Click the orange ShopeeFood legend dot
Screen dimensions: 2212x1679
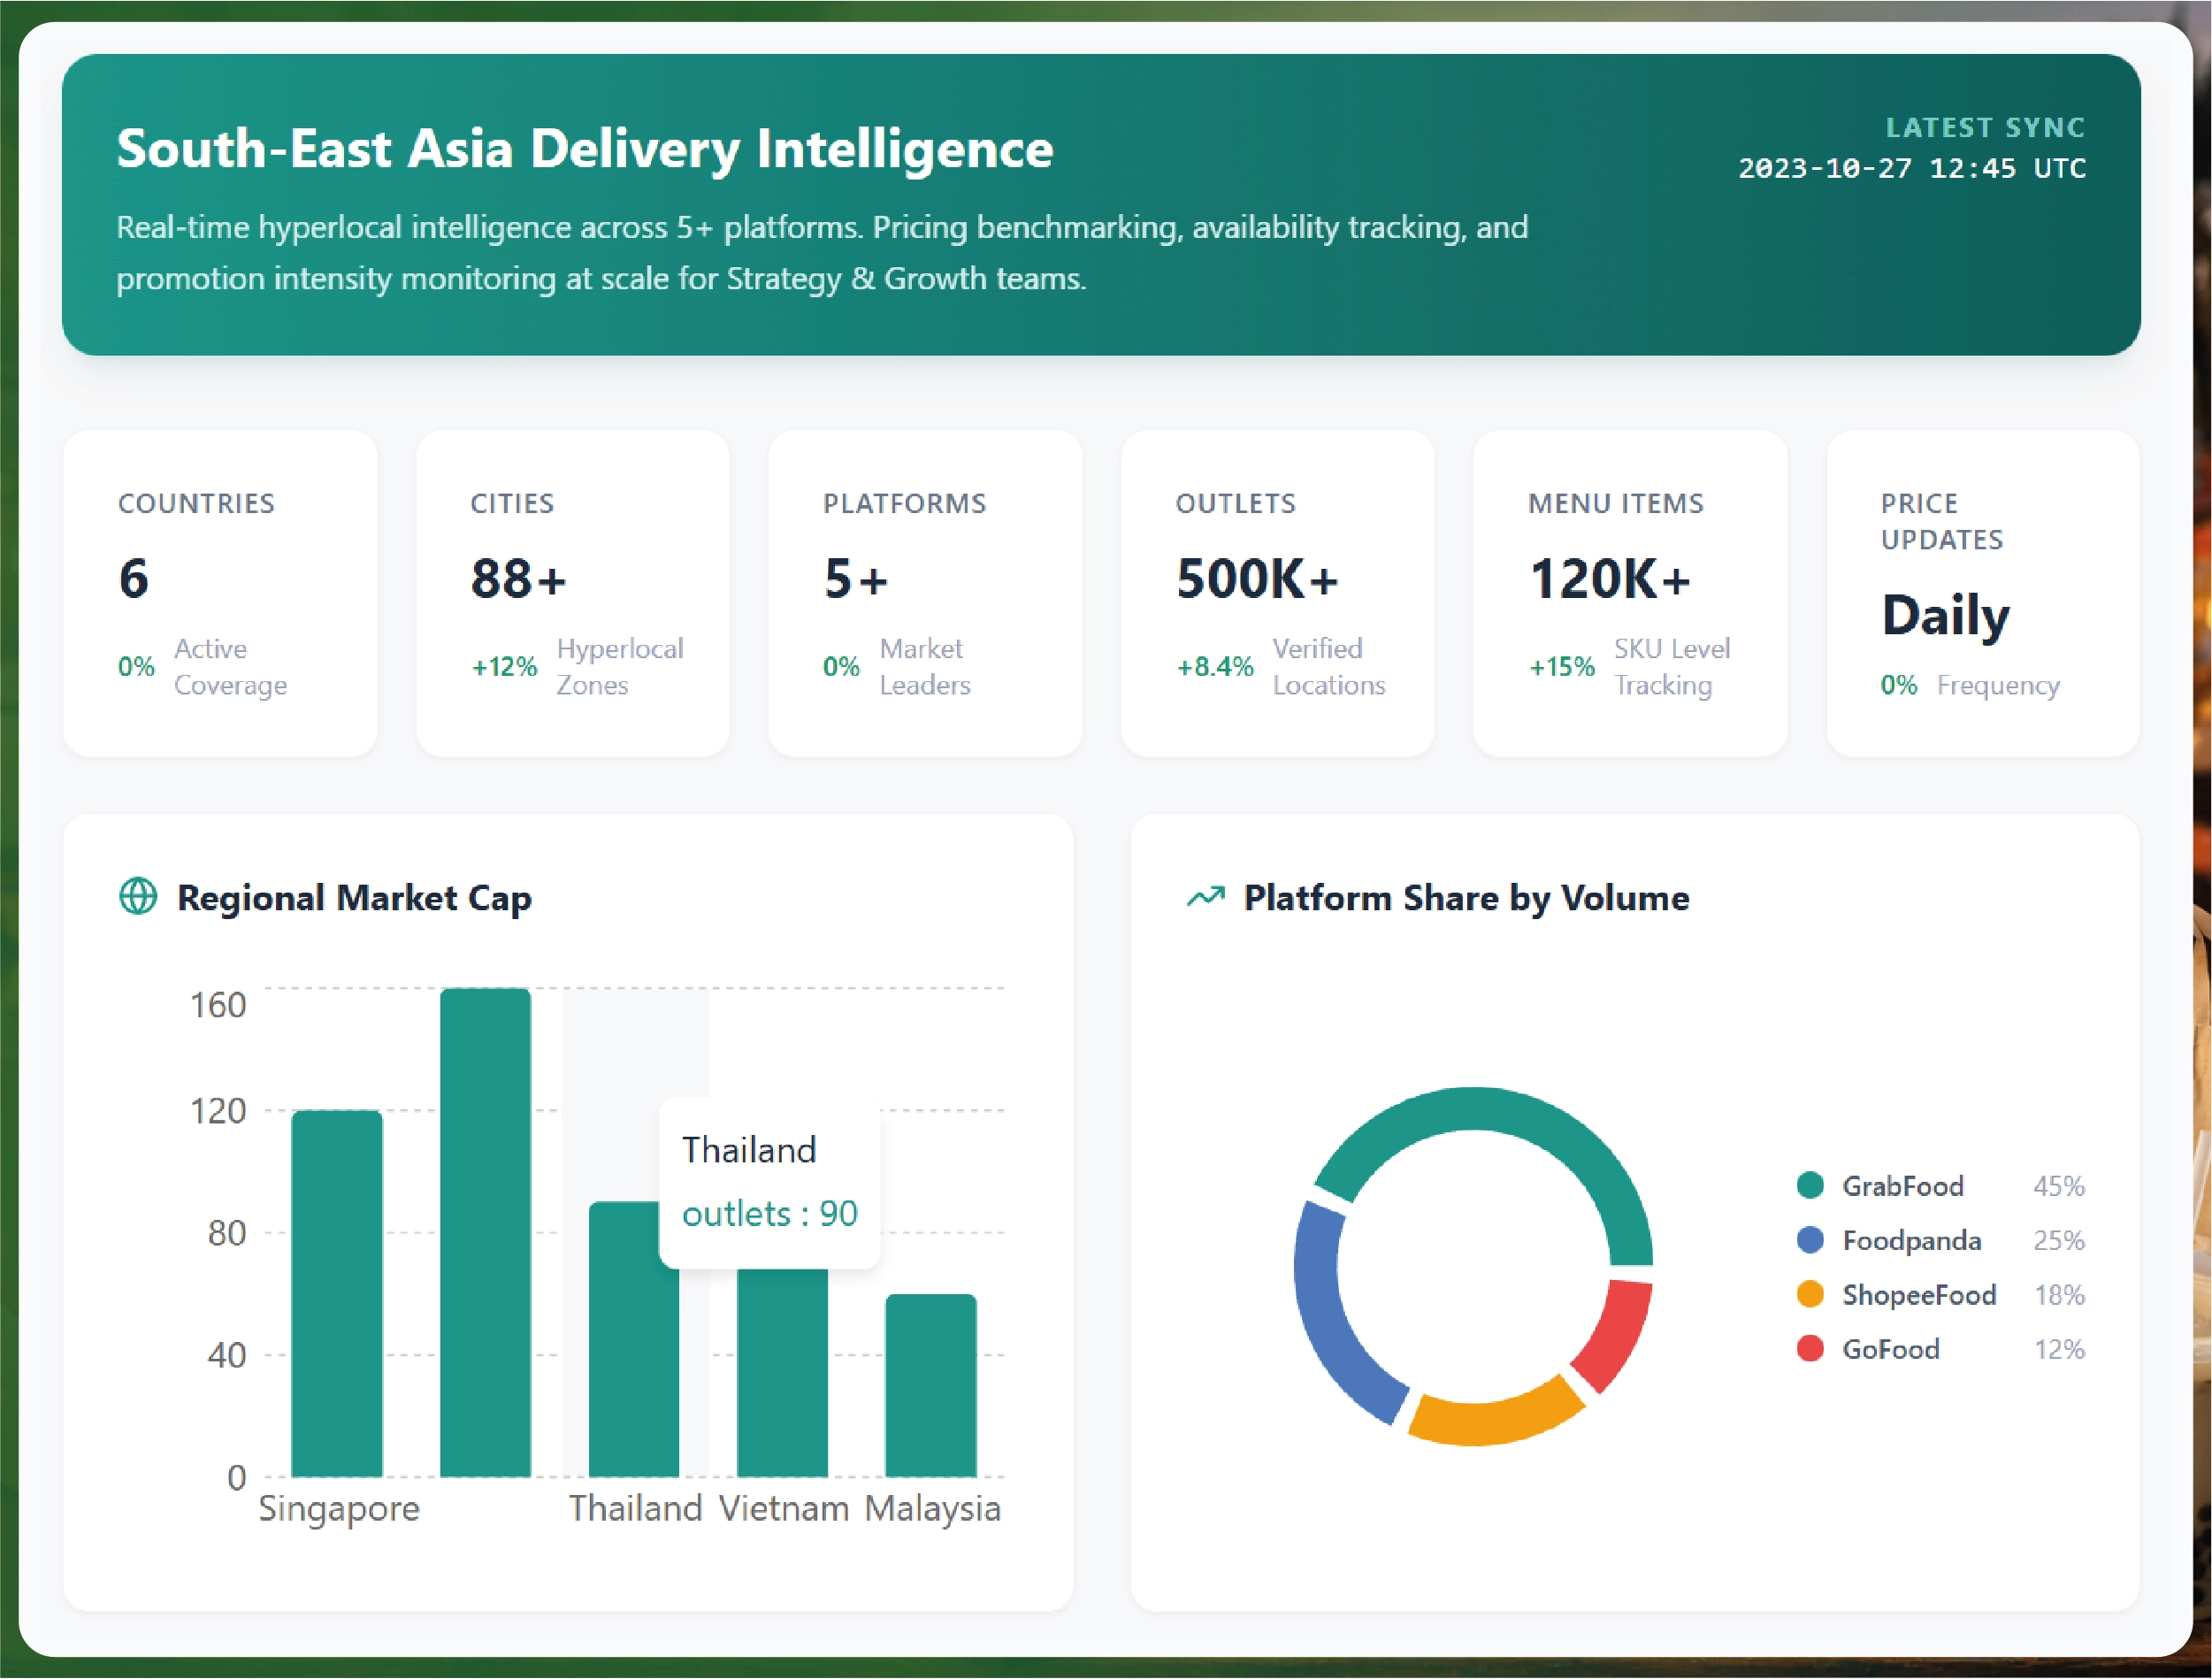pyautogui.click(x=1809, y=1294)
